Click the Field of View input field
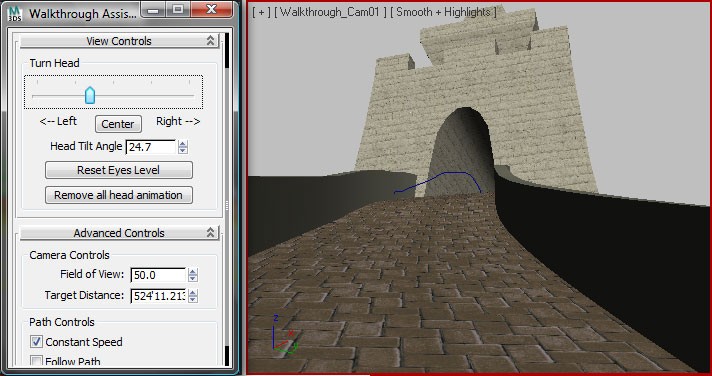 point(158,275)
